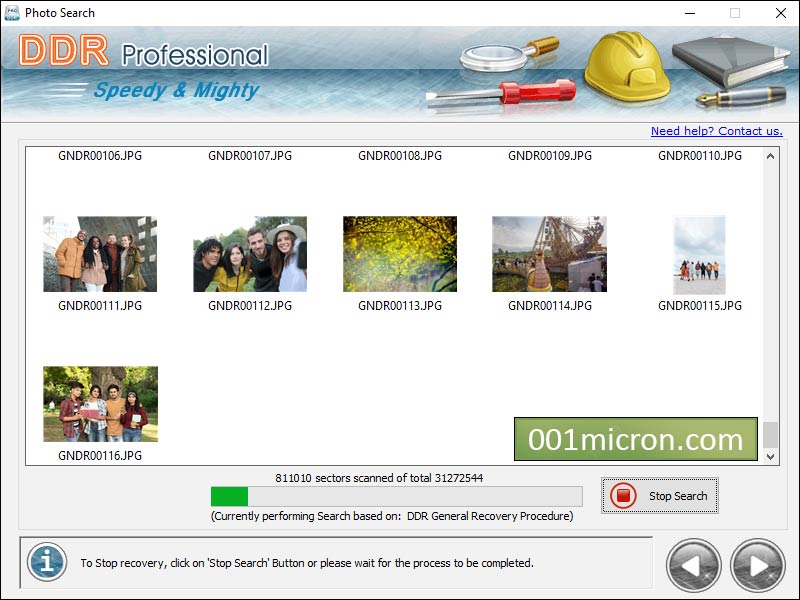The width and height of the screenshot is (800, 600).
Task: Click the GNDR00116.JPG label under thumbnail
Action: [100, 456]
